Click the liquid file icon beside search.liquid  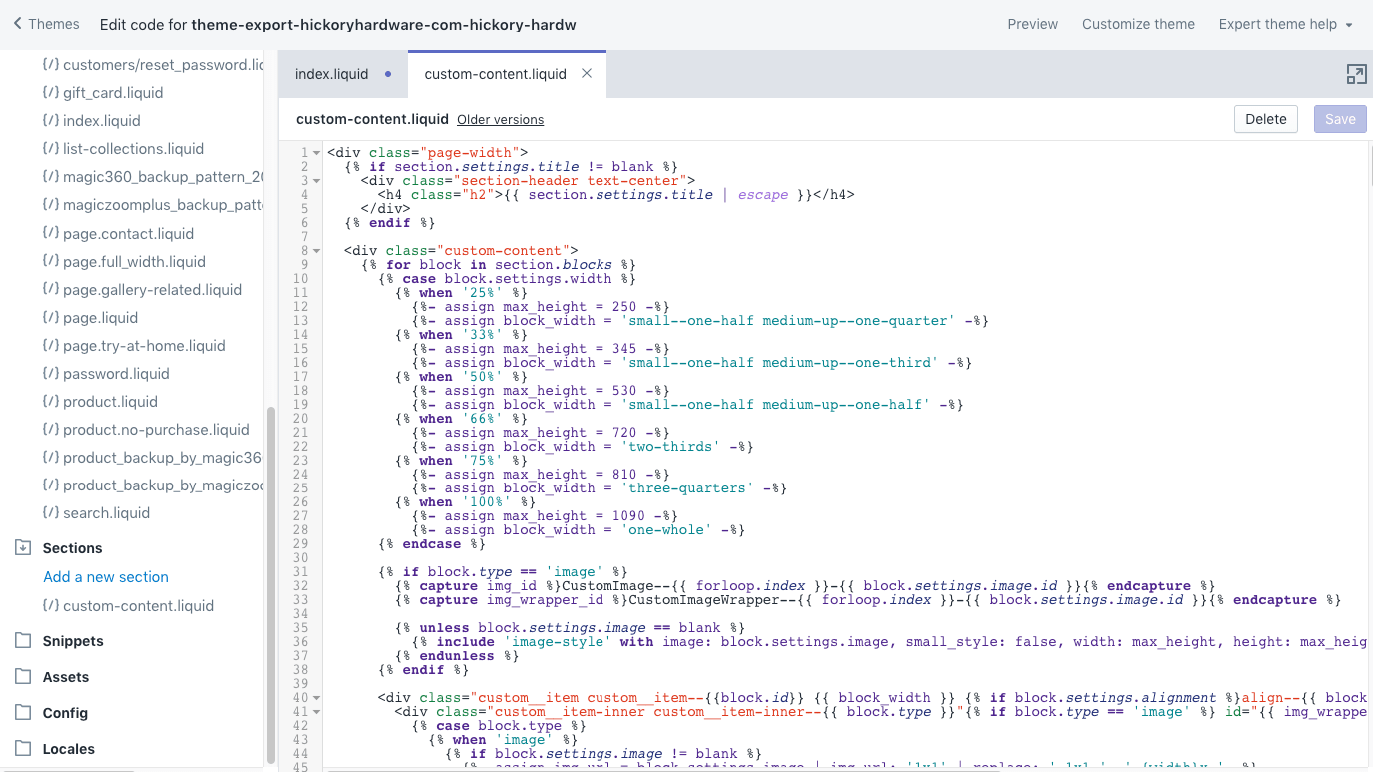(x=50, y=512)
